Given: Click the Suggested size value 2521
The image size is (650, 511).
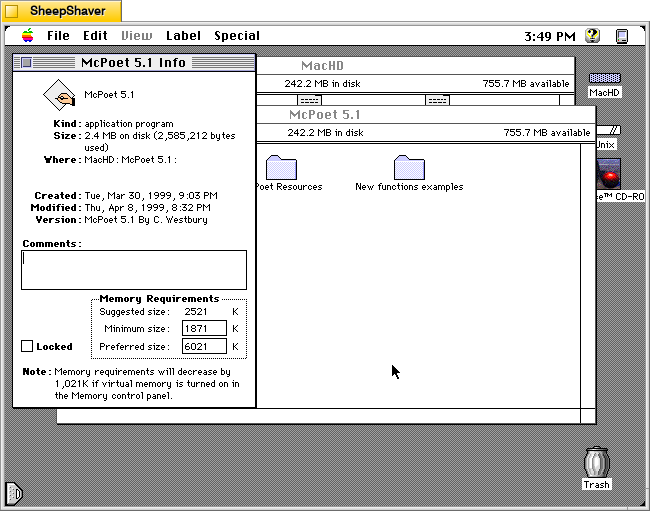Looking at the screenshot, I should click(x=196, y=312).
